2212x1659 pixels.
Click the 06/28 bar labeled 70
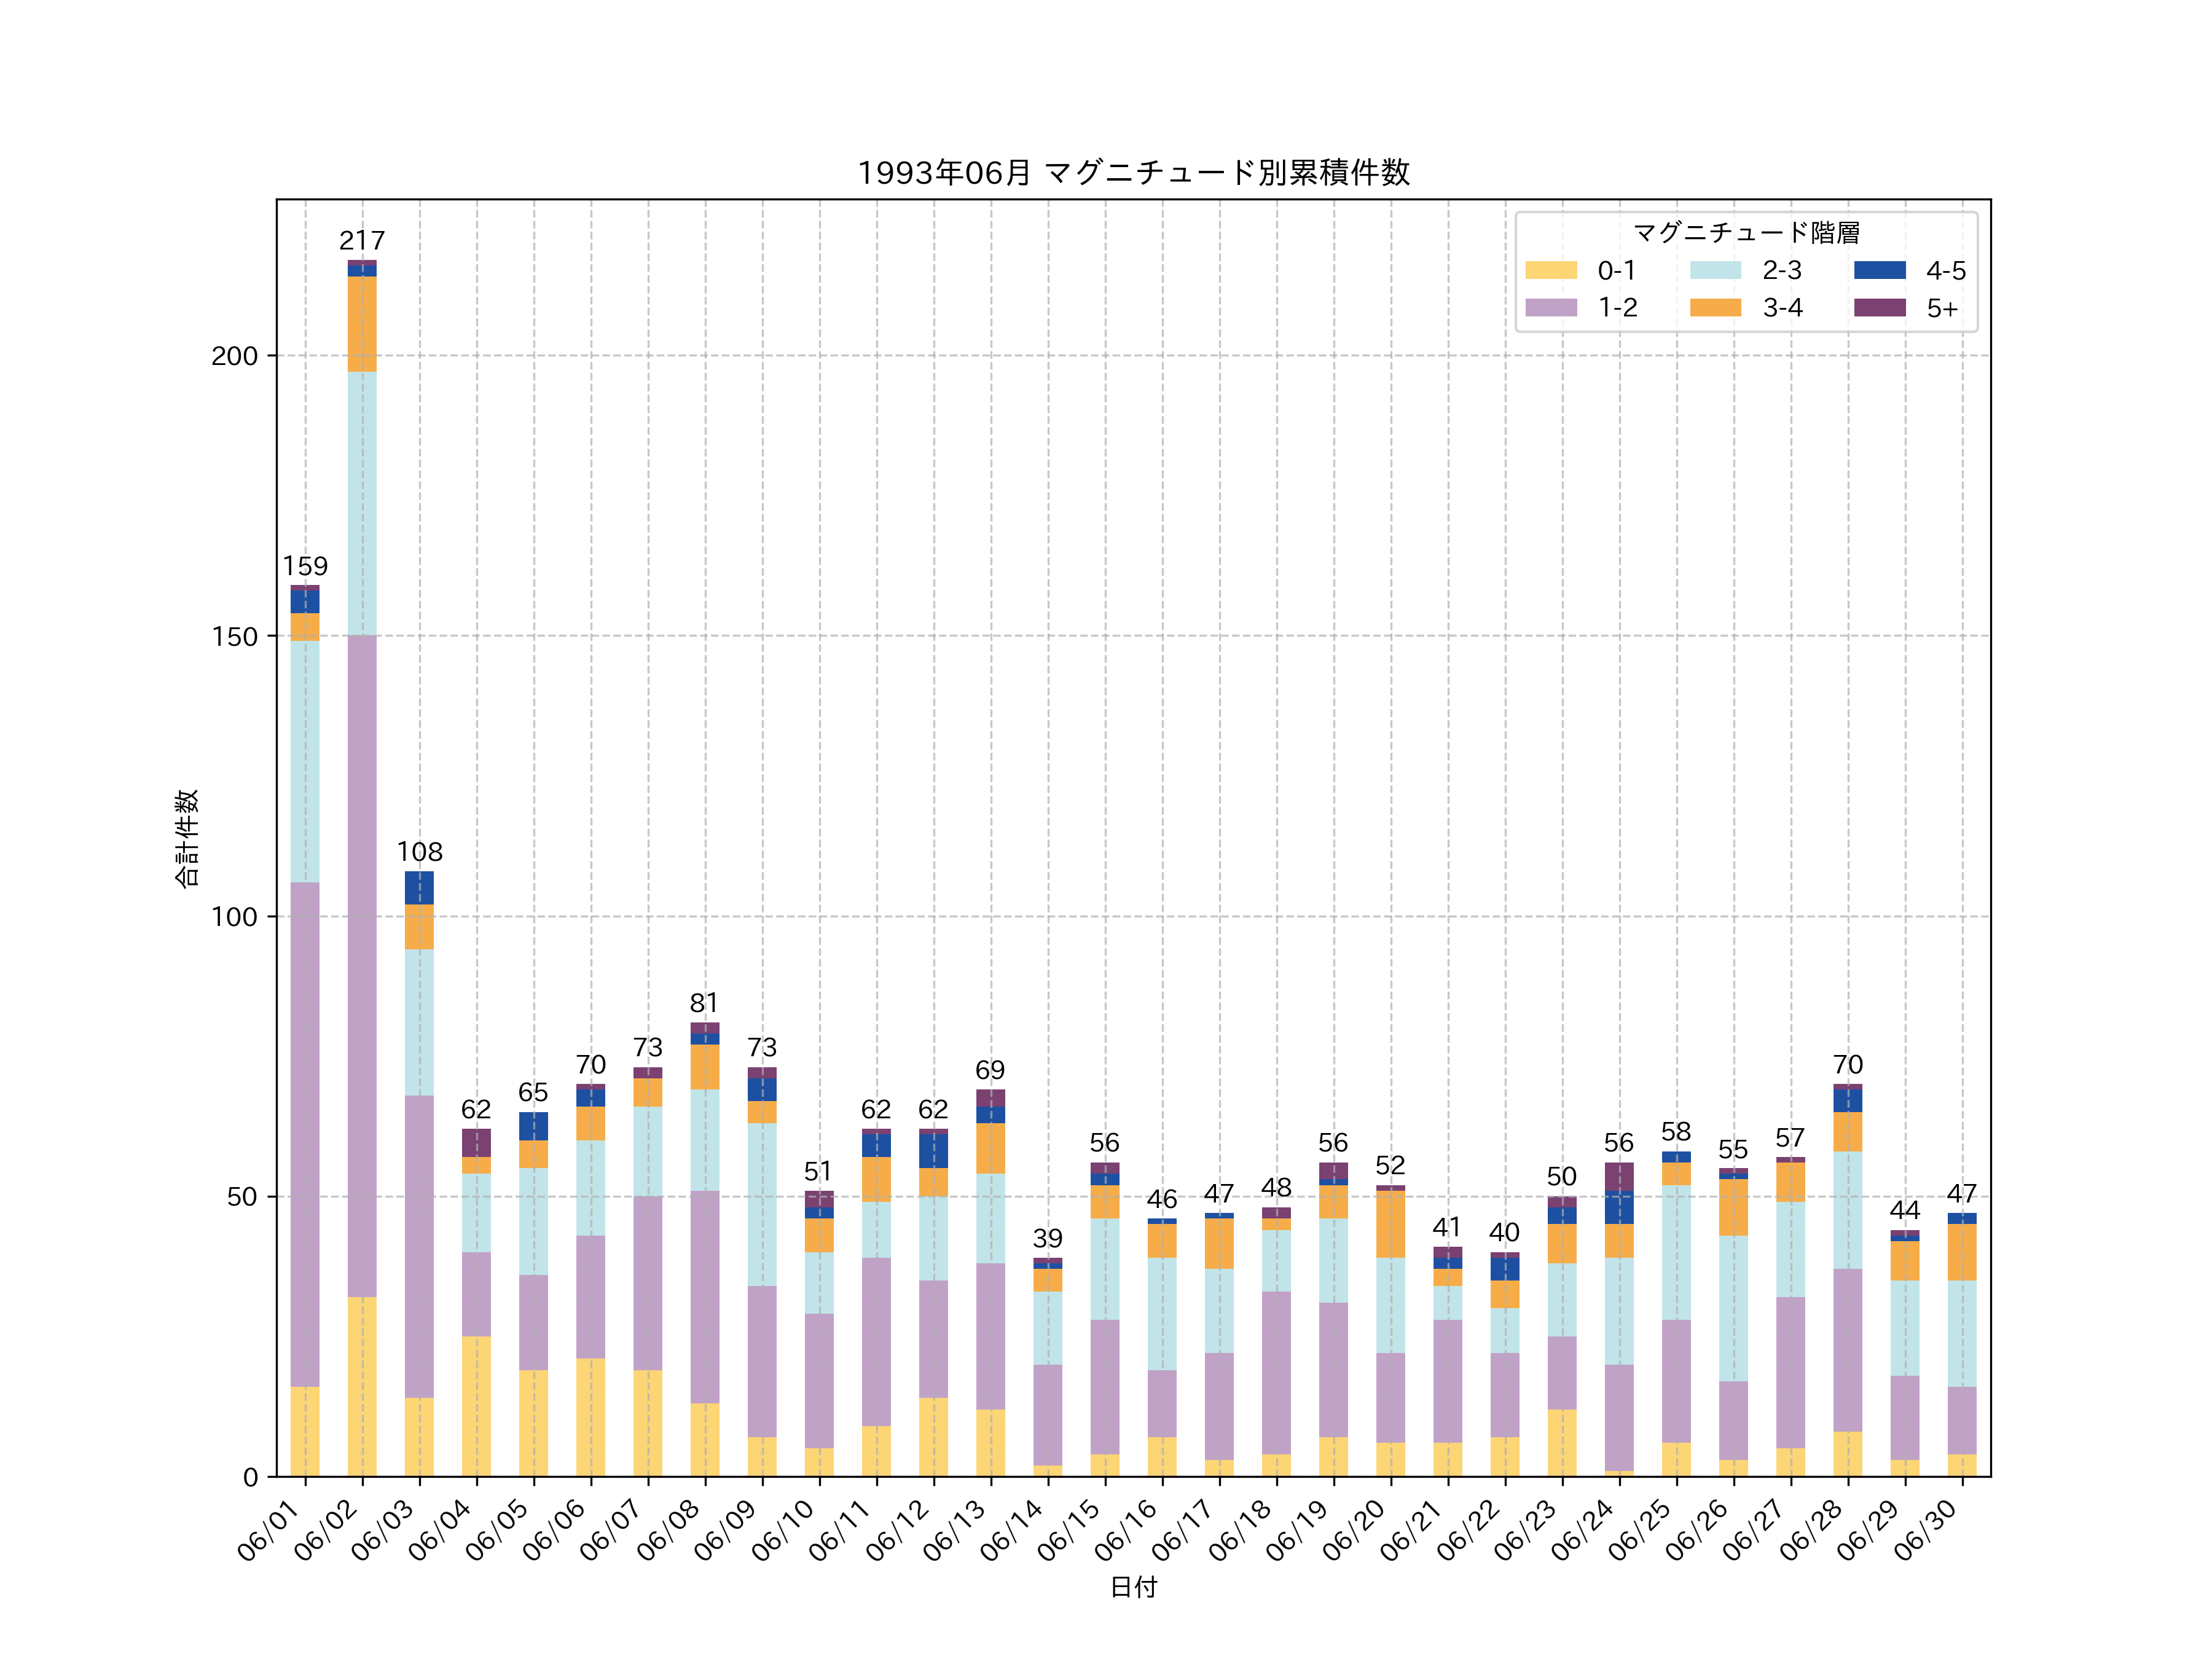1847,1280
